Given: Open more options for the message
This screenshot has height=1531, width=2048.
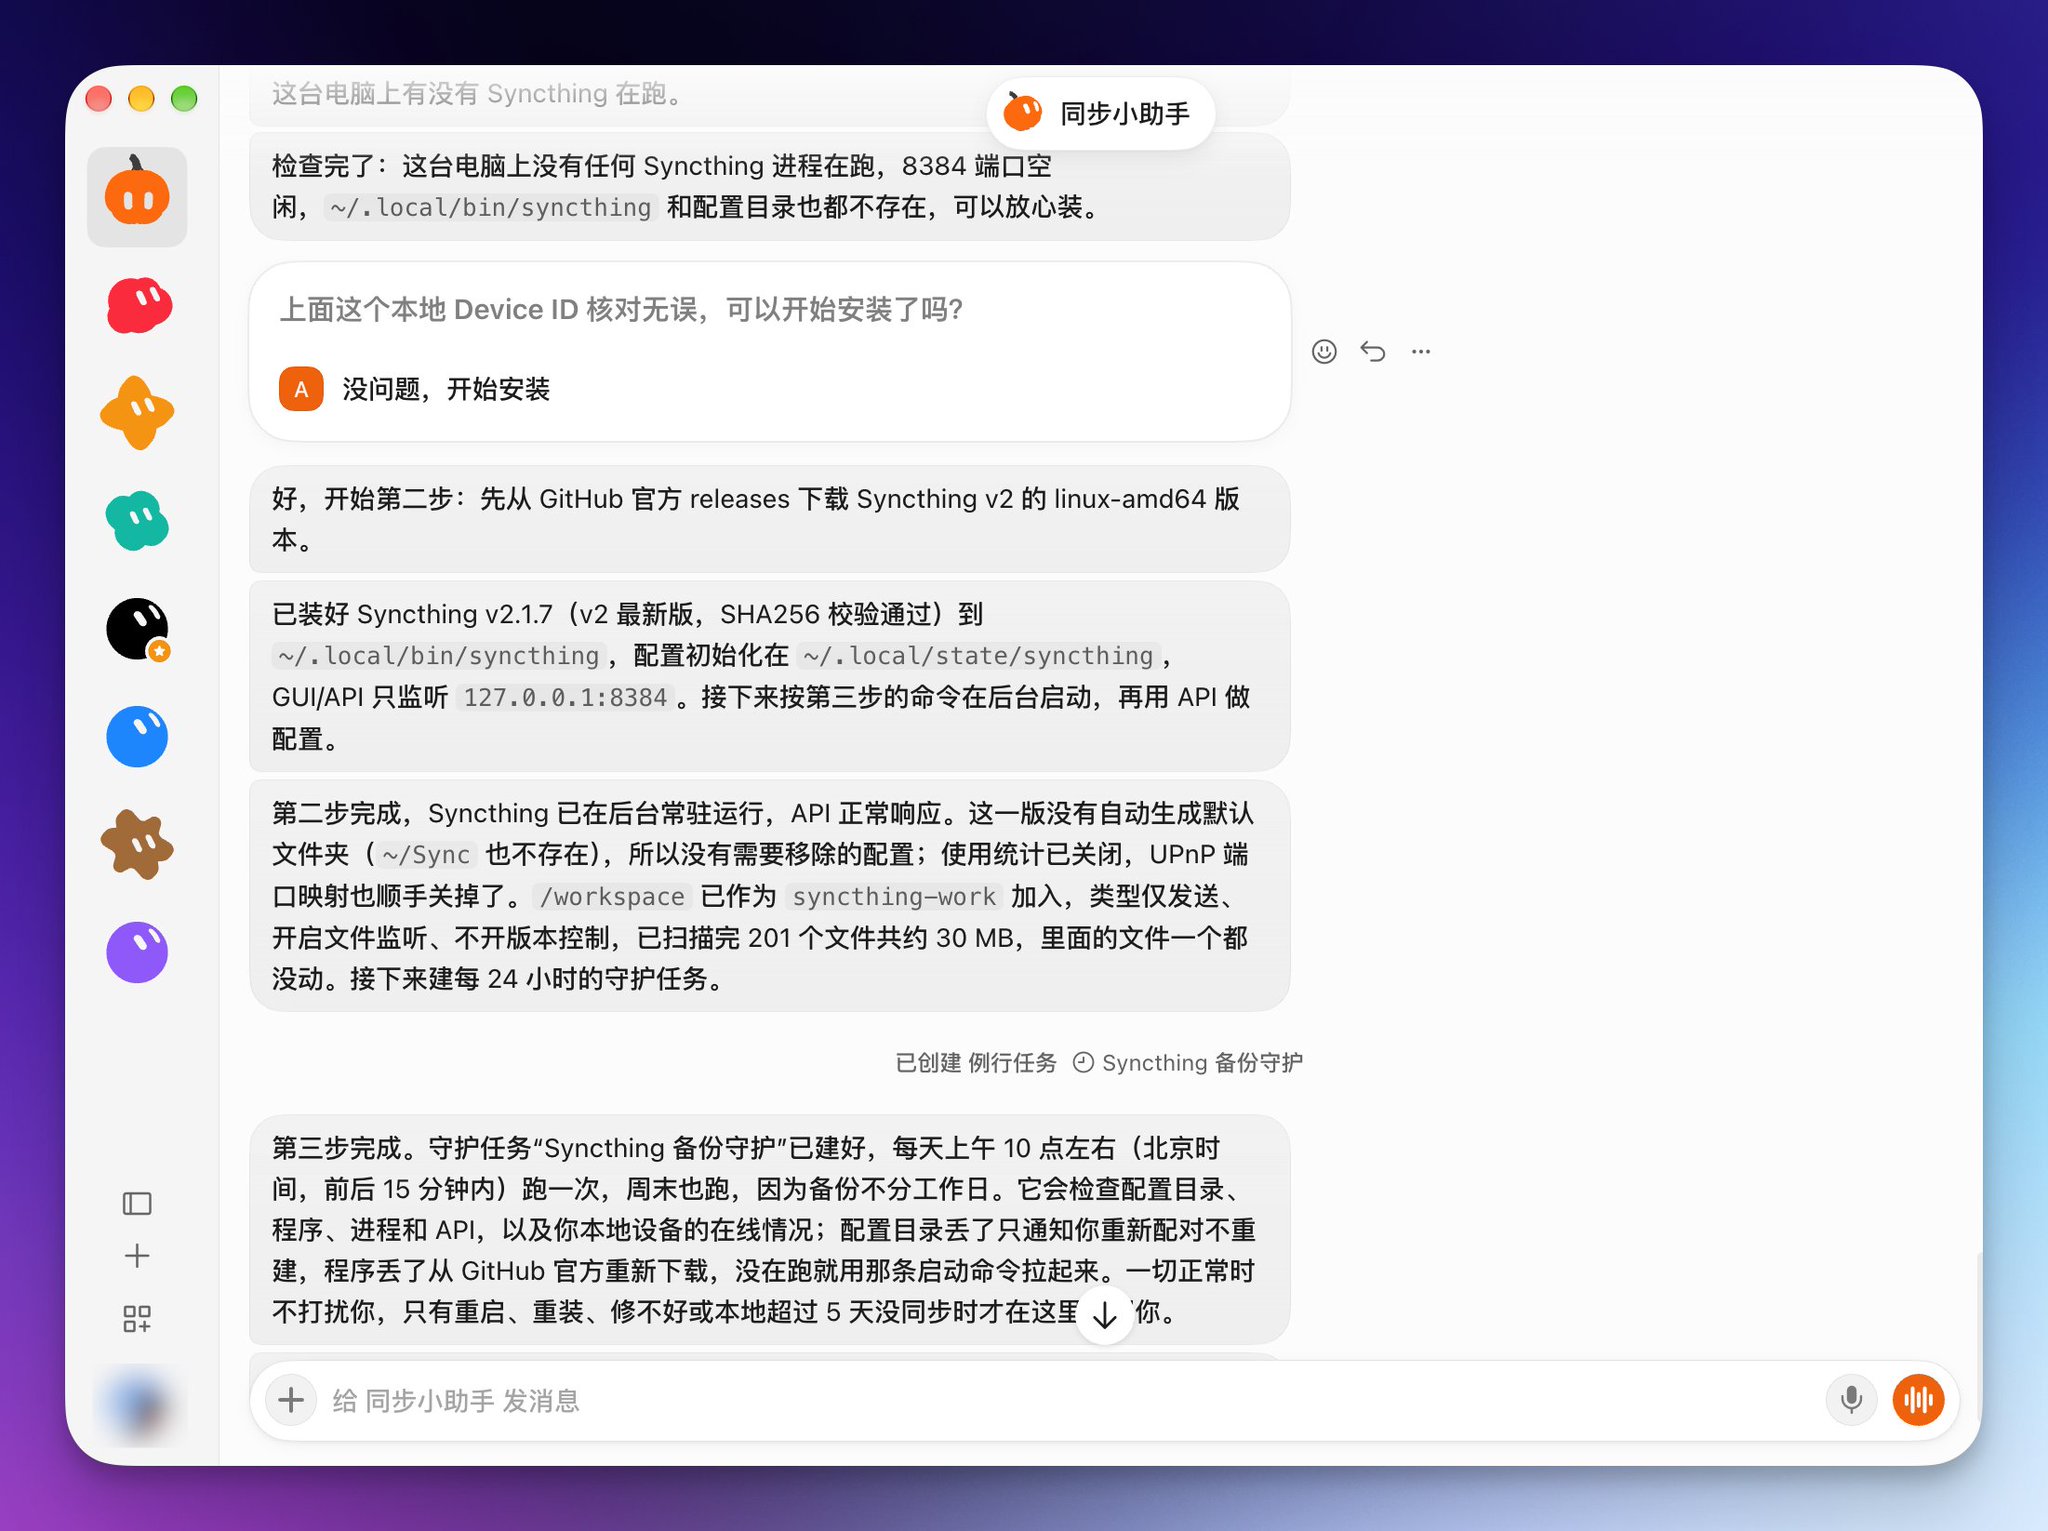Looking at the screenshot, I should click(x=1421, y=352).
